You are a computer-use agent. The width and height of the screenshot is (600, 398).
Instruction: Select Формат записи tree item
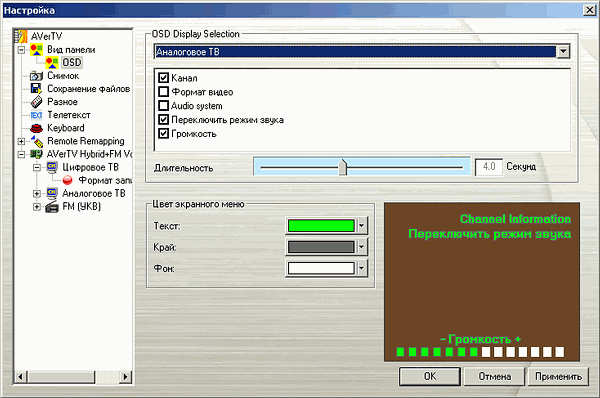105,180
